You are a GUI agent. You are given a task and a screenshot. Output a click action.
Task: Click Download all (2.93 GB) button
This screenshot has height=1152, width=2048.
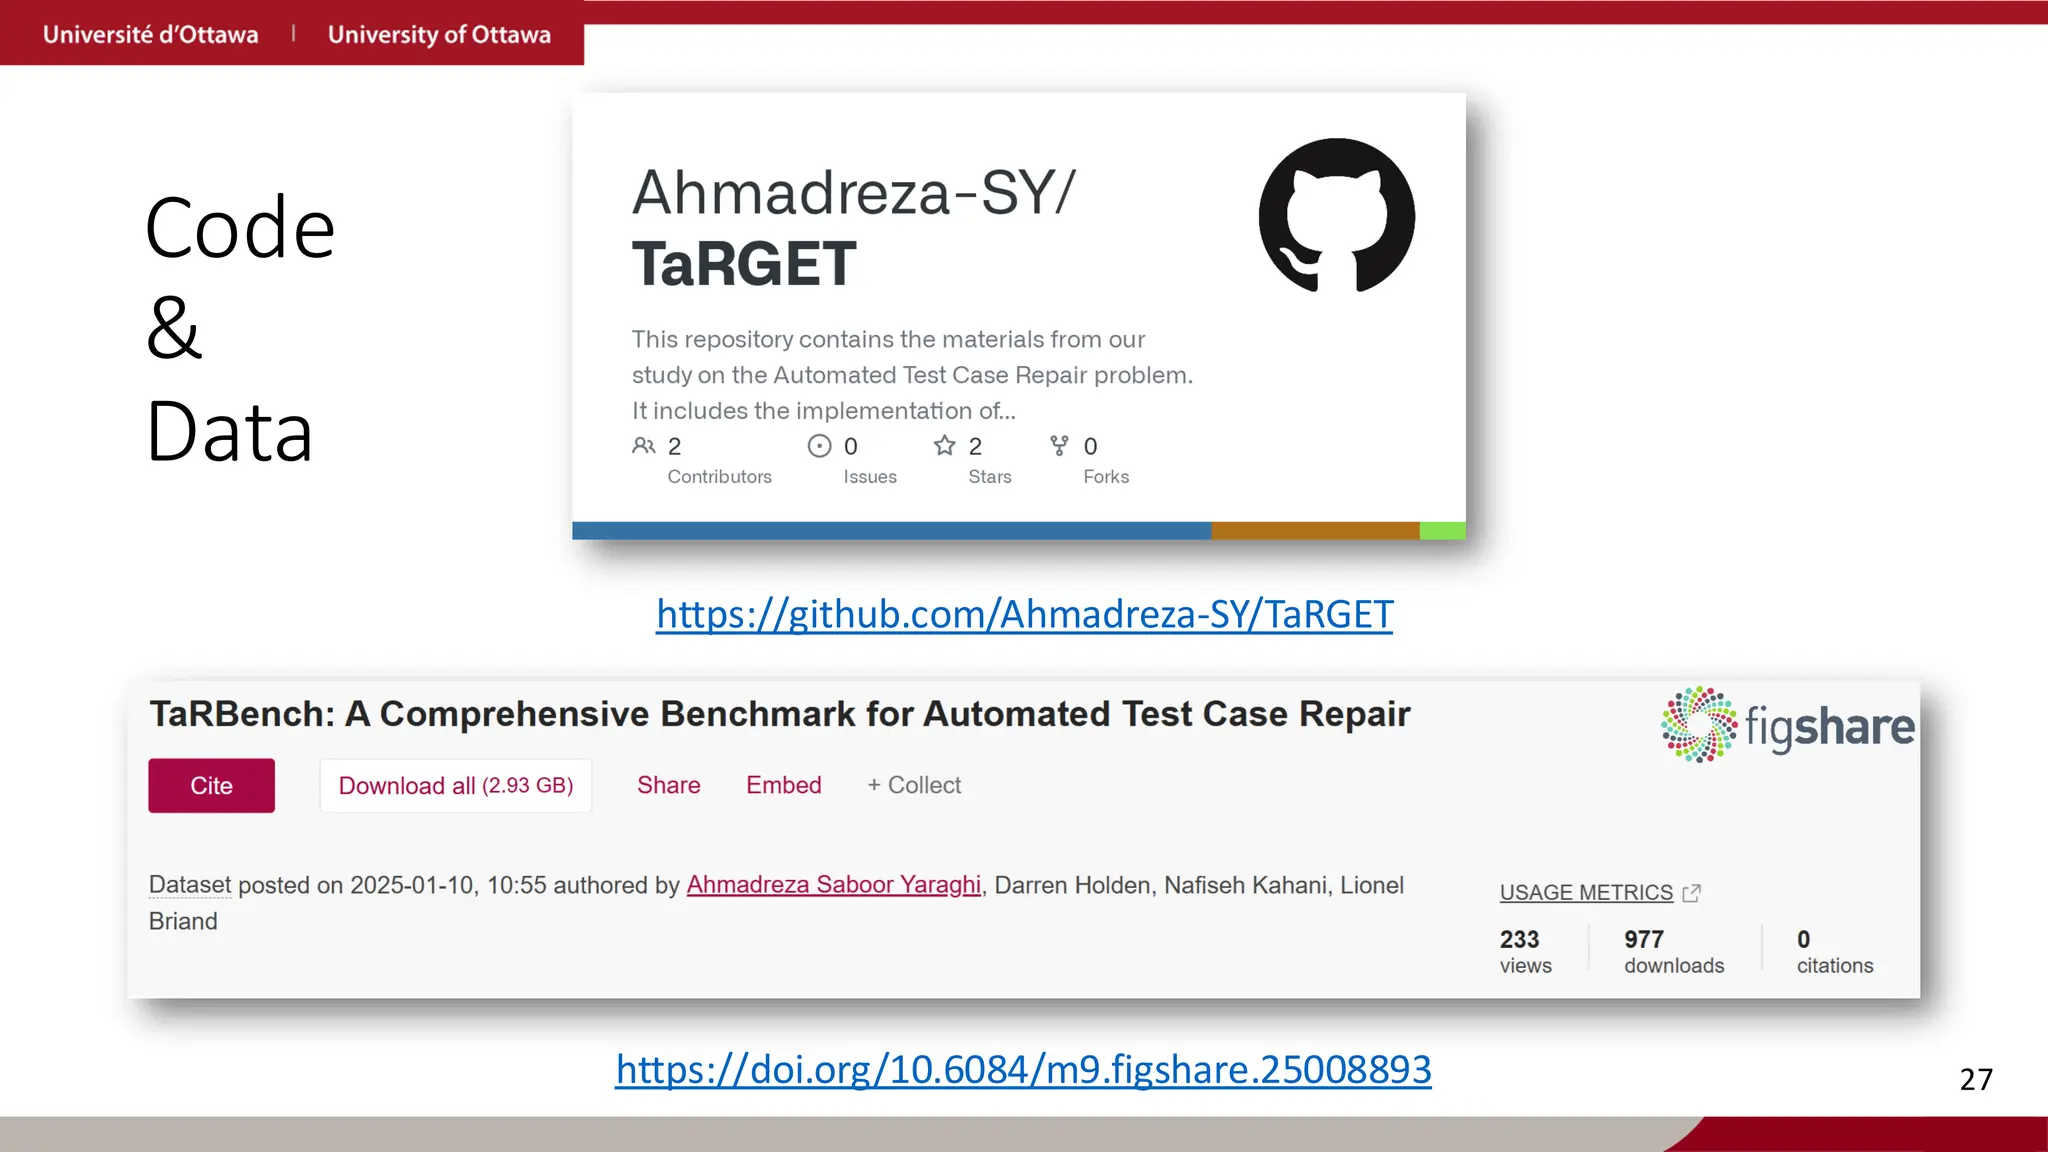point(456,785)
